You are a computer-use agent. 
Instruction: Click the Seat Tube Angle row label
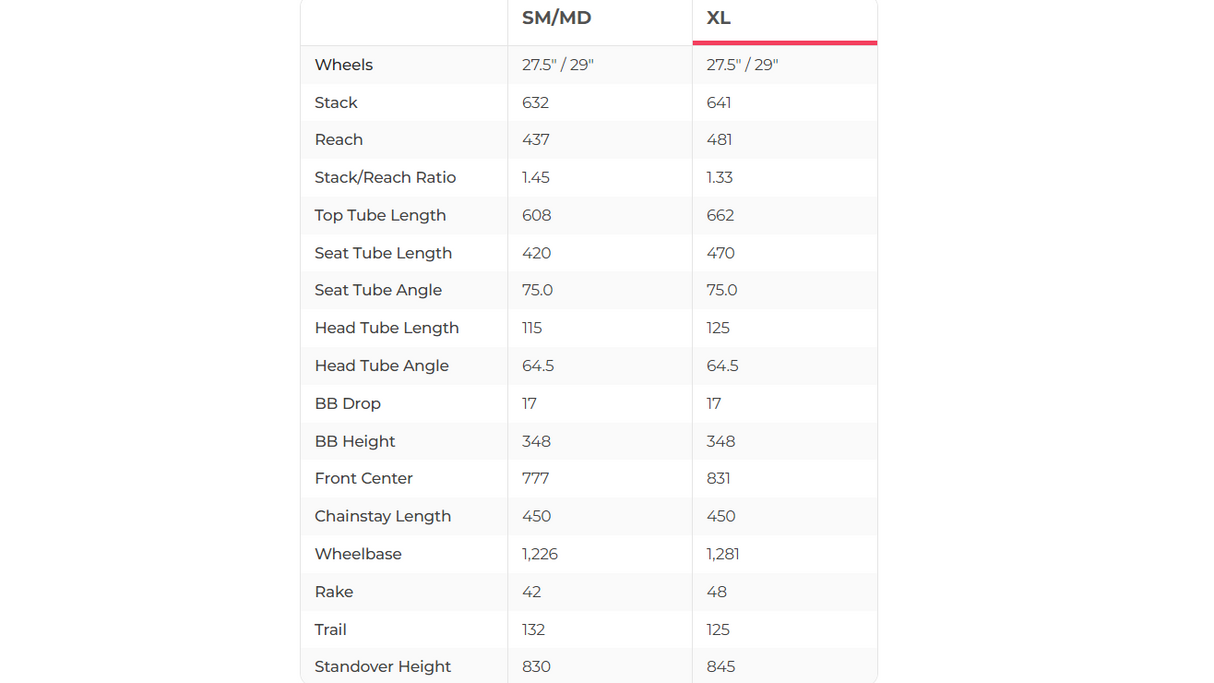point(378,290)
